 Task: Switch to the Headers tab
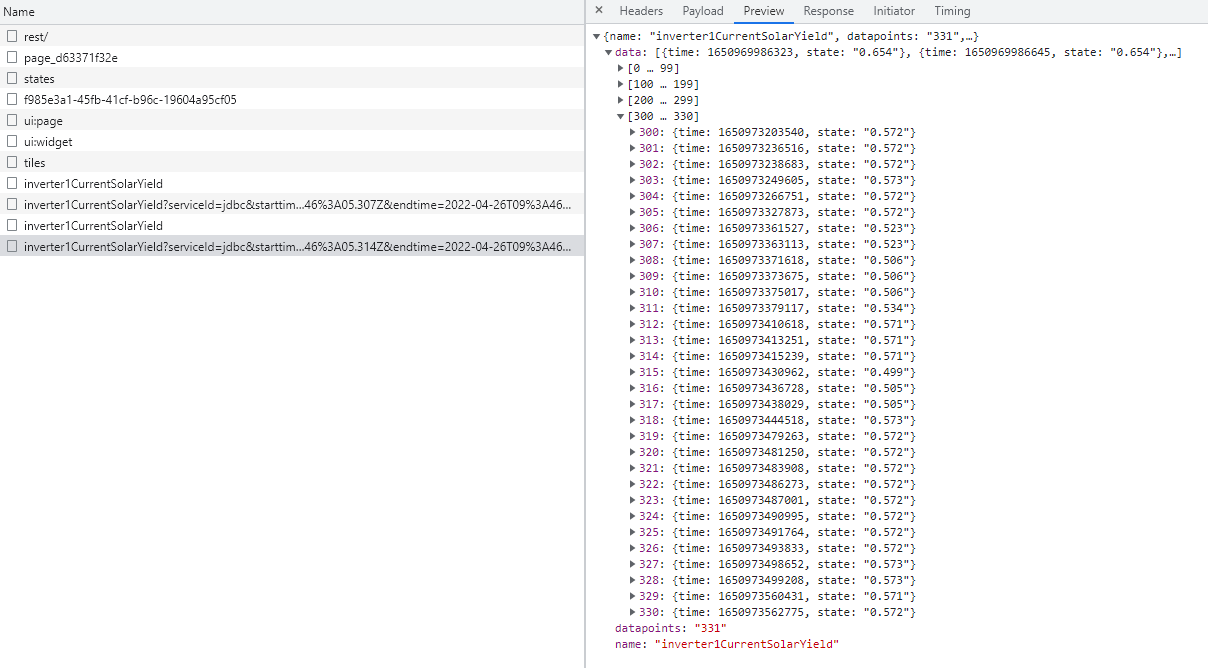(641, 11)
